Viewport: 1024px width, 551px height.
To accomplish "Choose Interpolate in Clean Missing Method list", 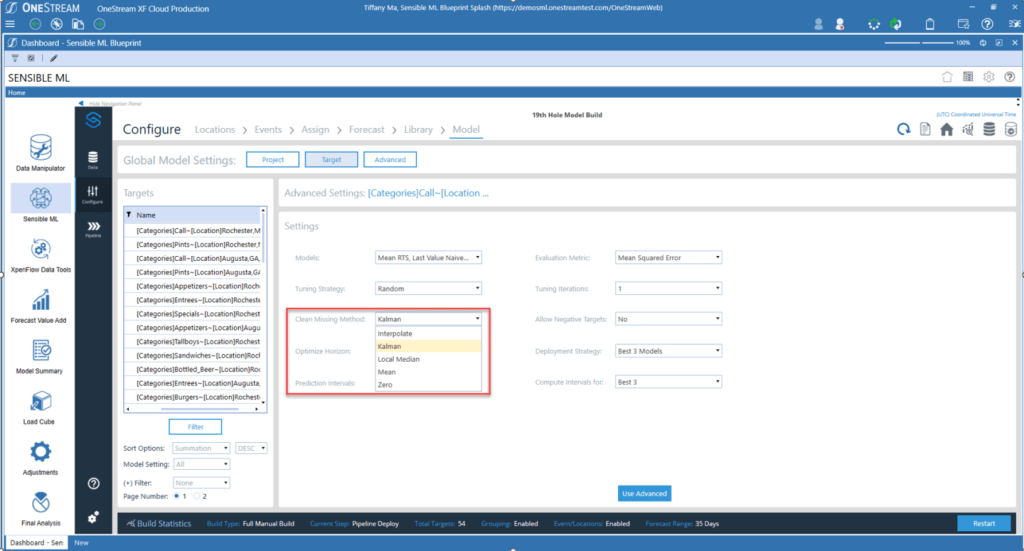I will (428, 334).
